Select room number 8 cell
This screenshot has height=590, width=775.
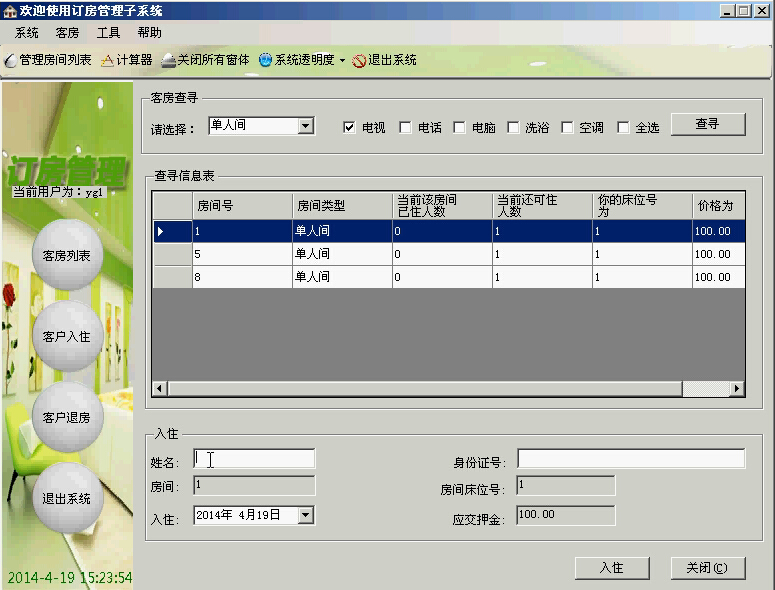click(242, 277)
